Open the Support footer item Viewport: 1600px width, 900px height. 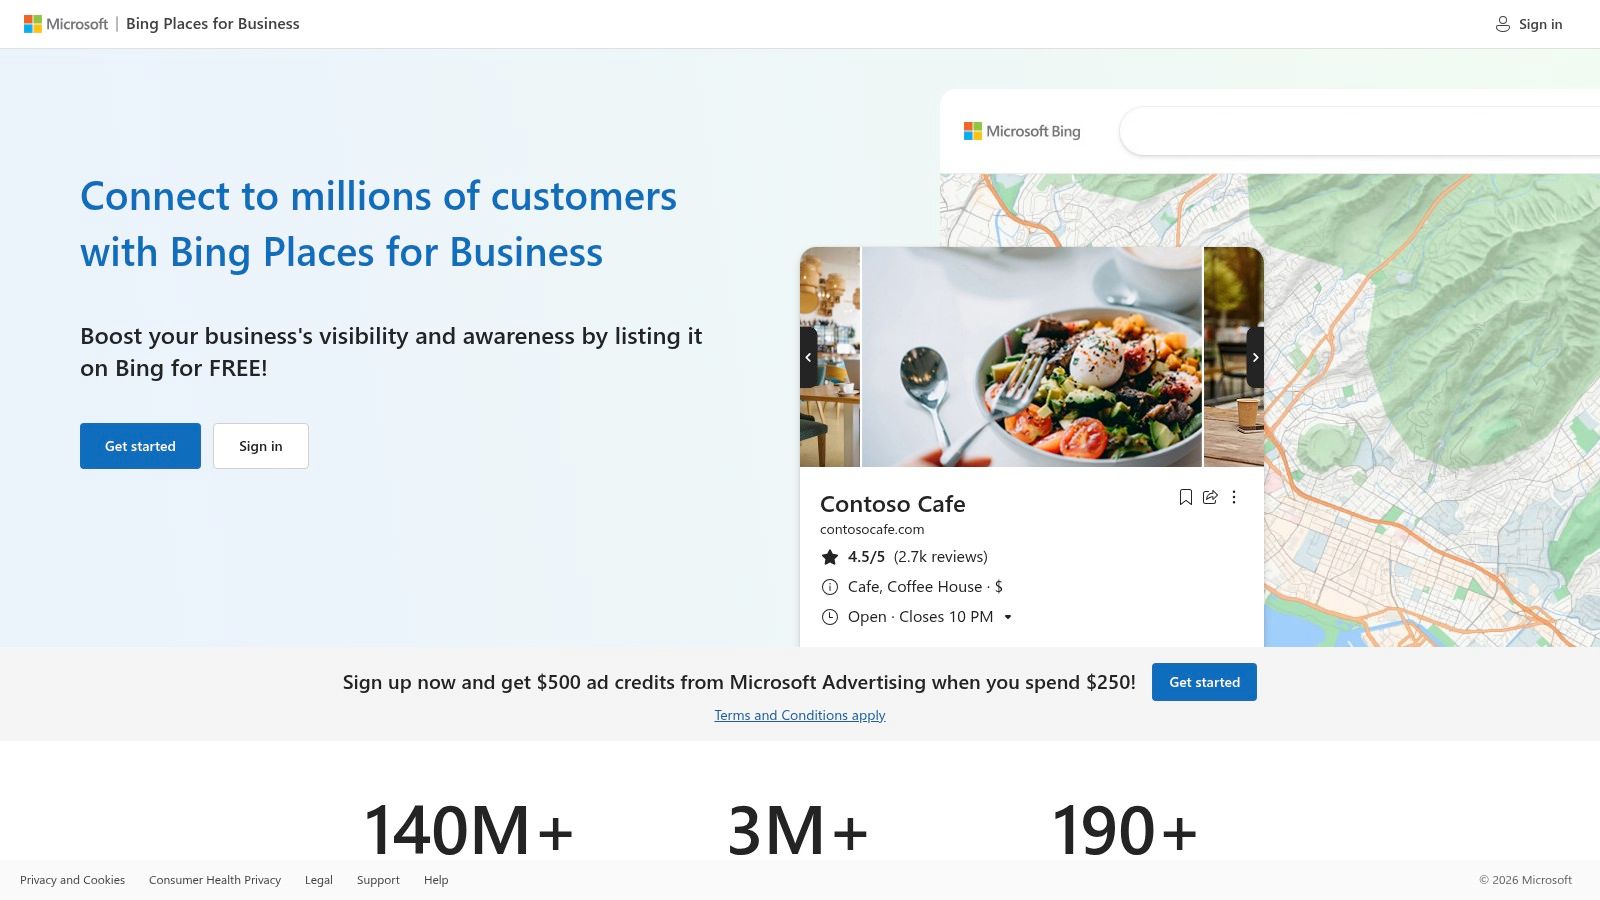click(378, 880)
